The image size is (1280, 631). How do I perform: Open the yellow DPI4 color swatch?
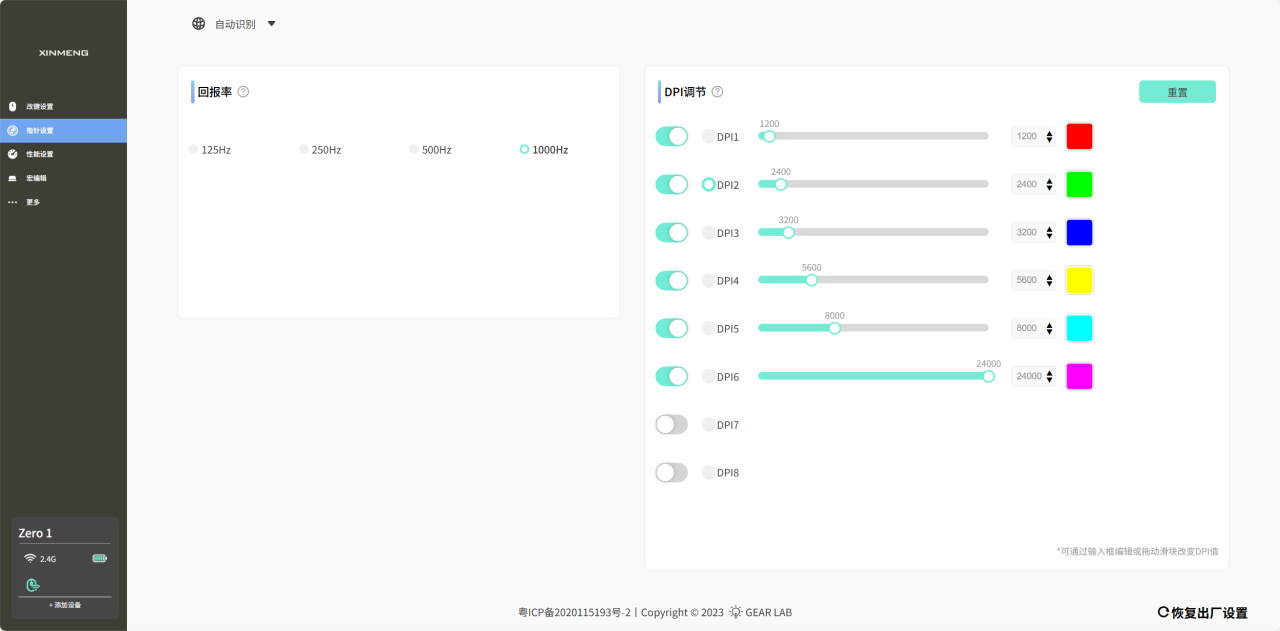(x=1079, y=281)
